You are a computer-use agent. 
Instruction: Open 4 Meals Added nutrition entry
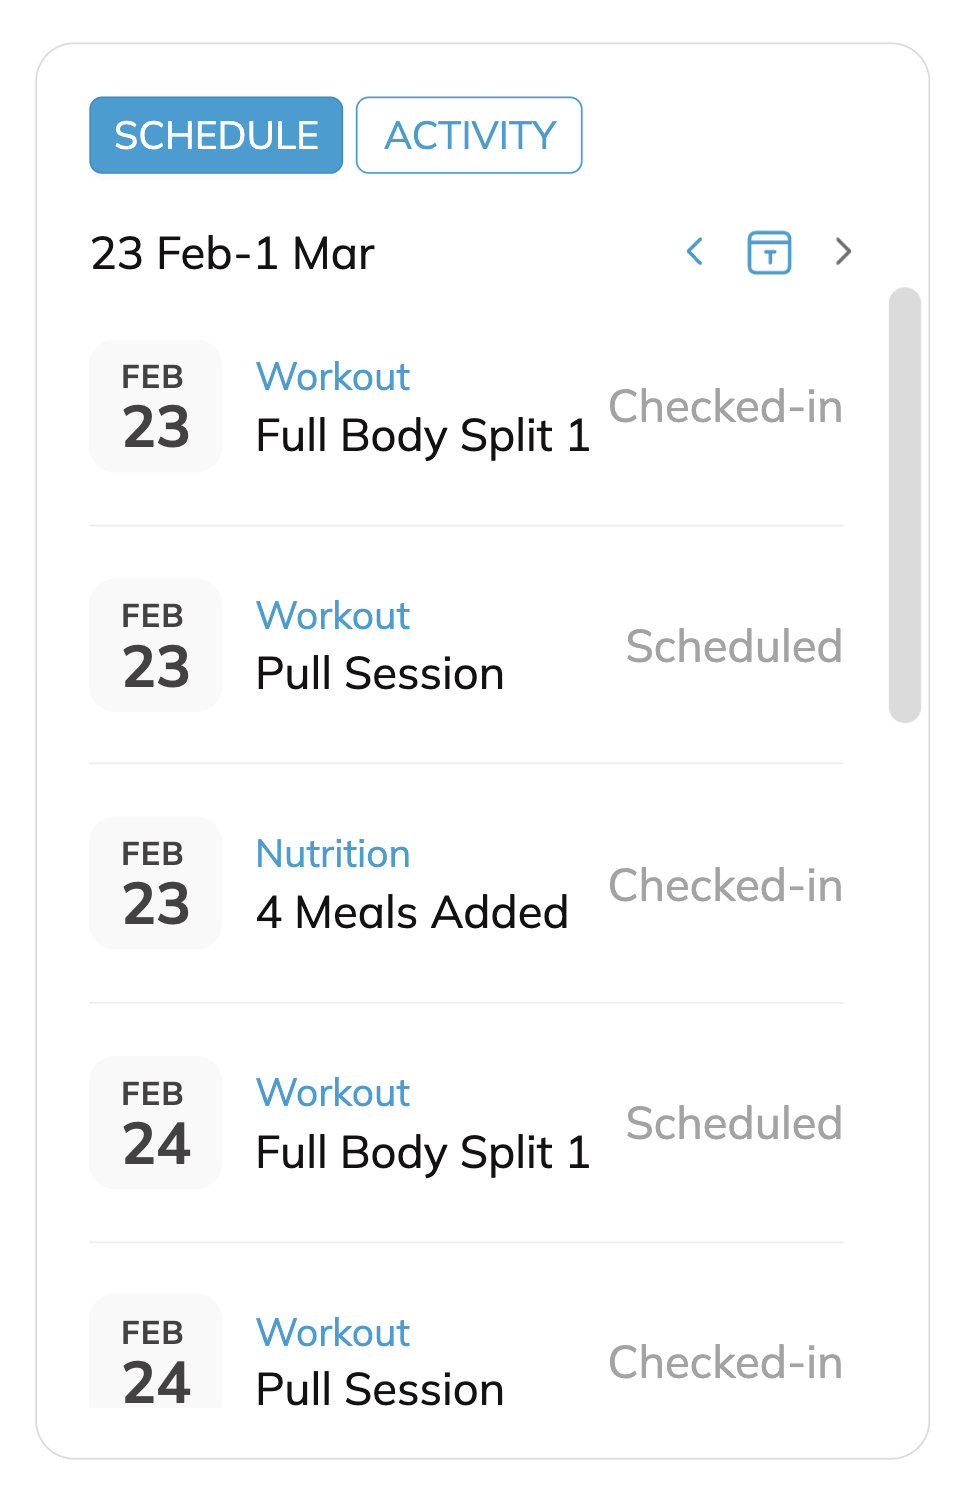412,912
